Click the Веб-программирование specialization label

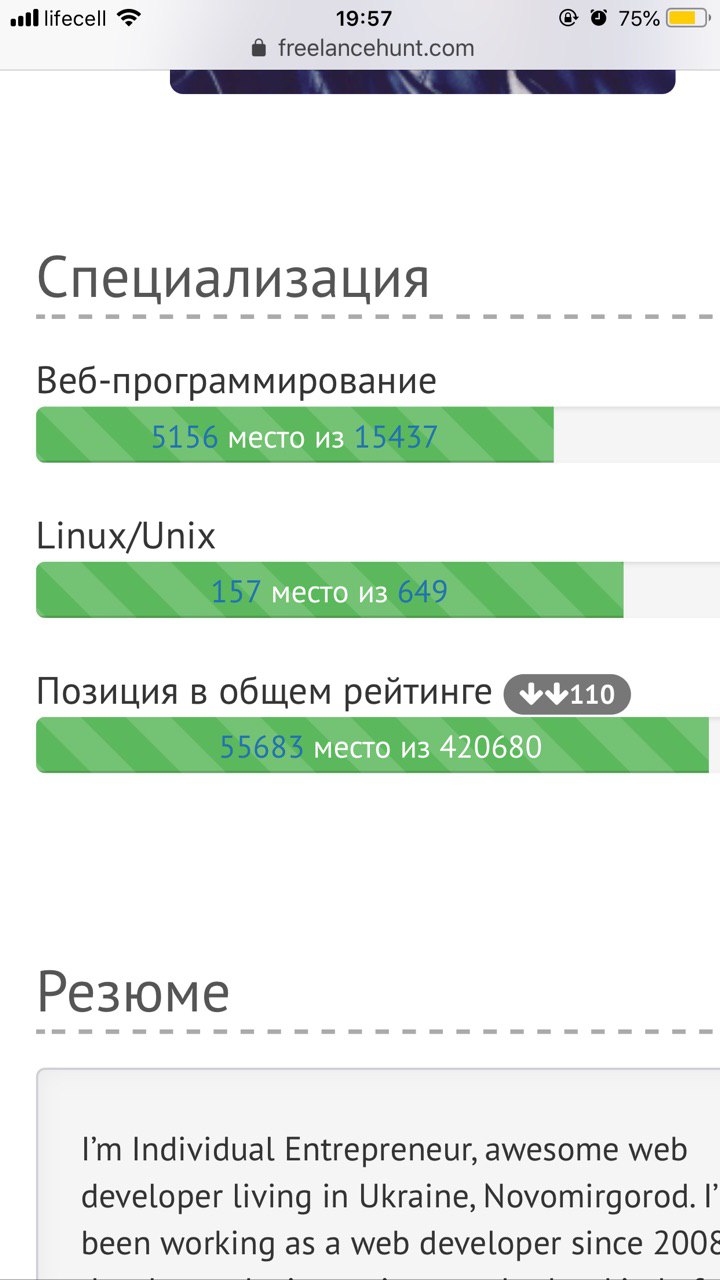[236, 381]
